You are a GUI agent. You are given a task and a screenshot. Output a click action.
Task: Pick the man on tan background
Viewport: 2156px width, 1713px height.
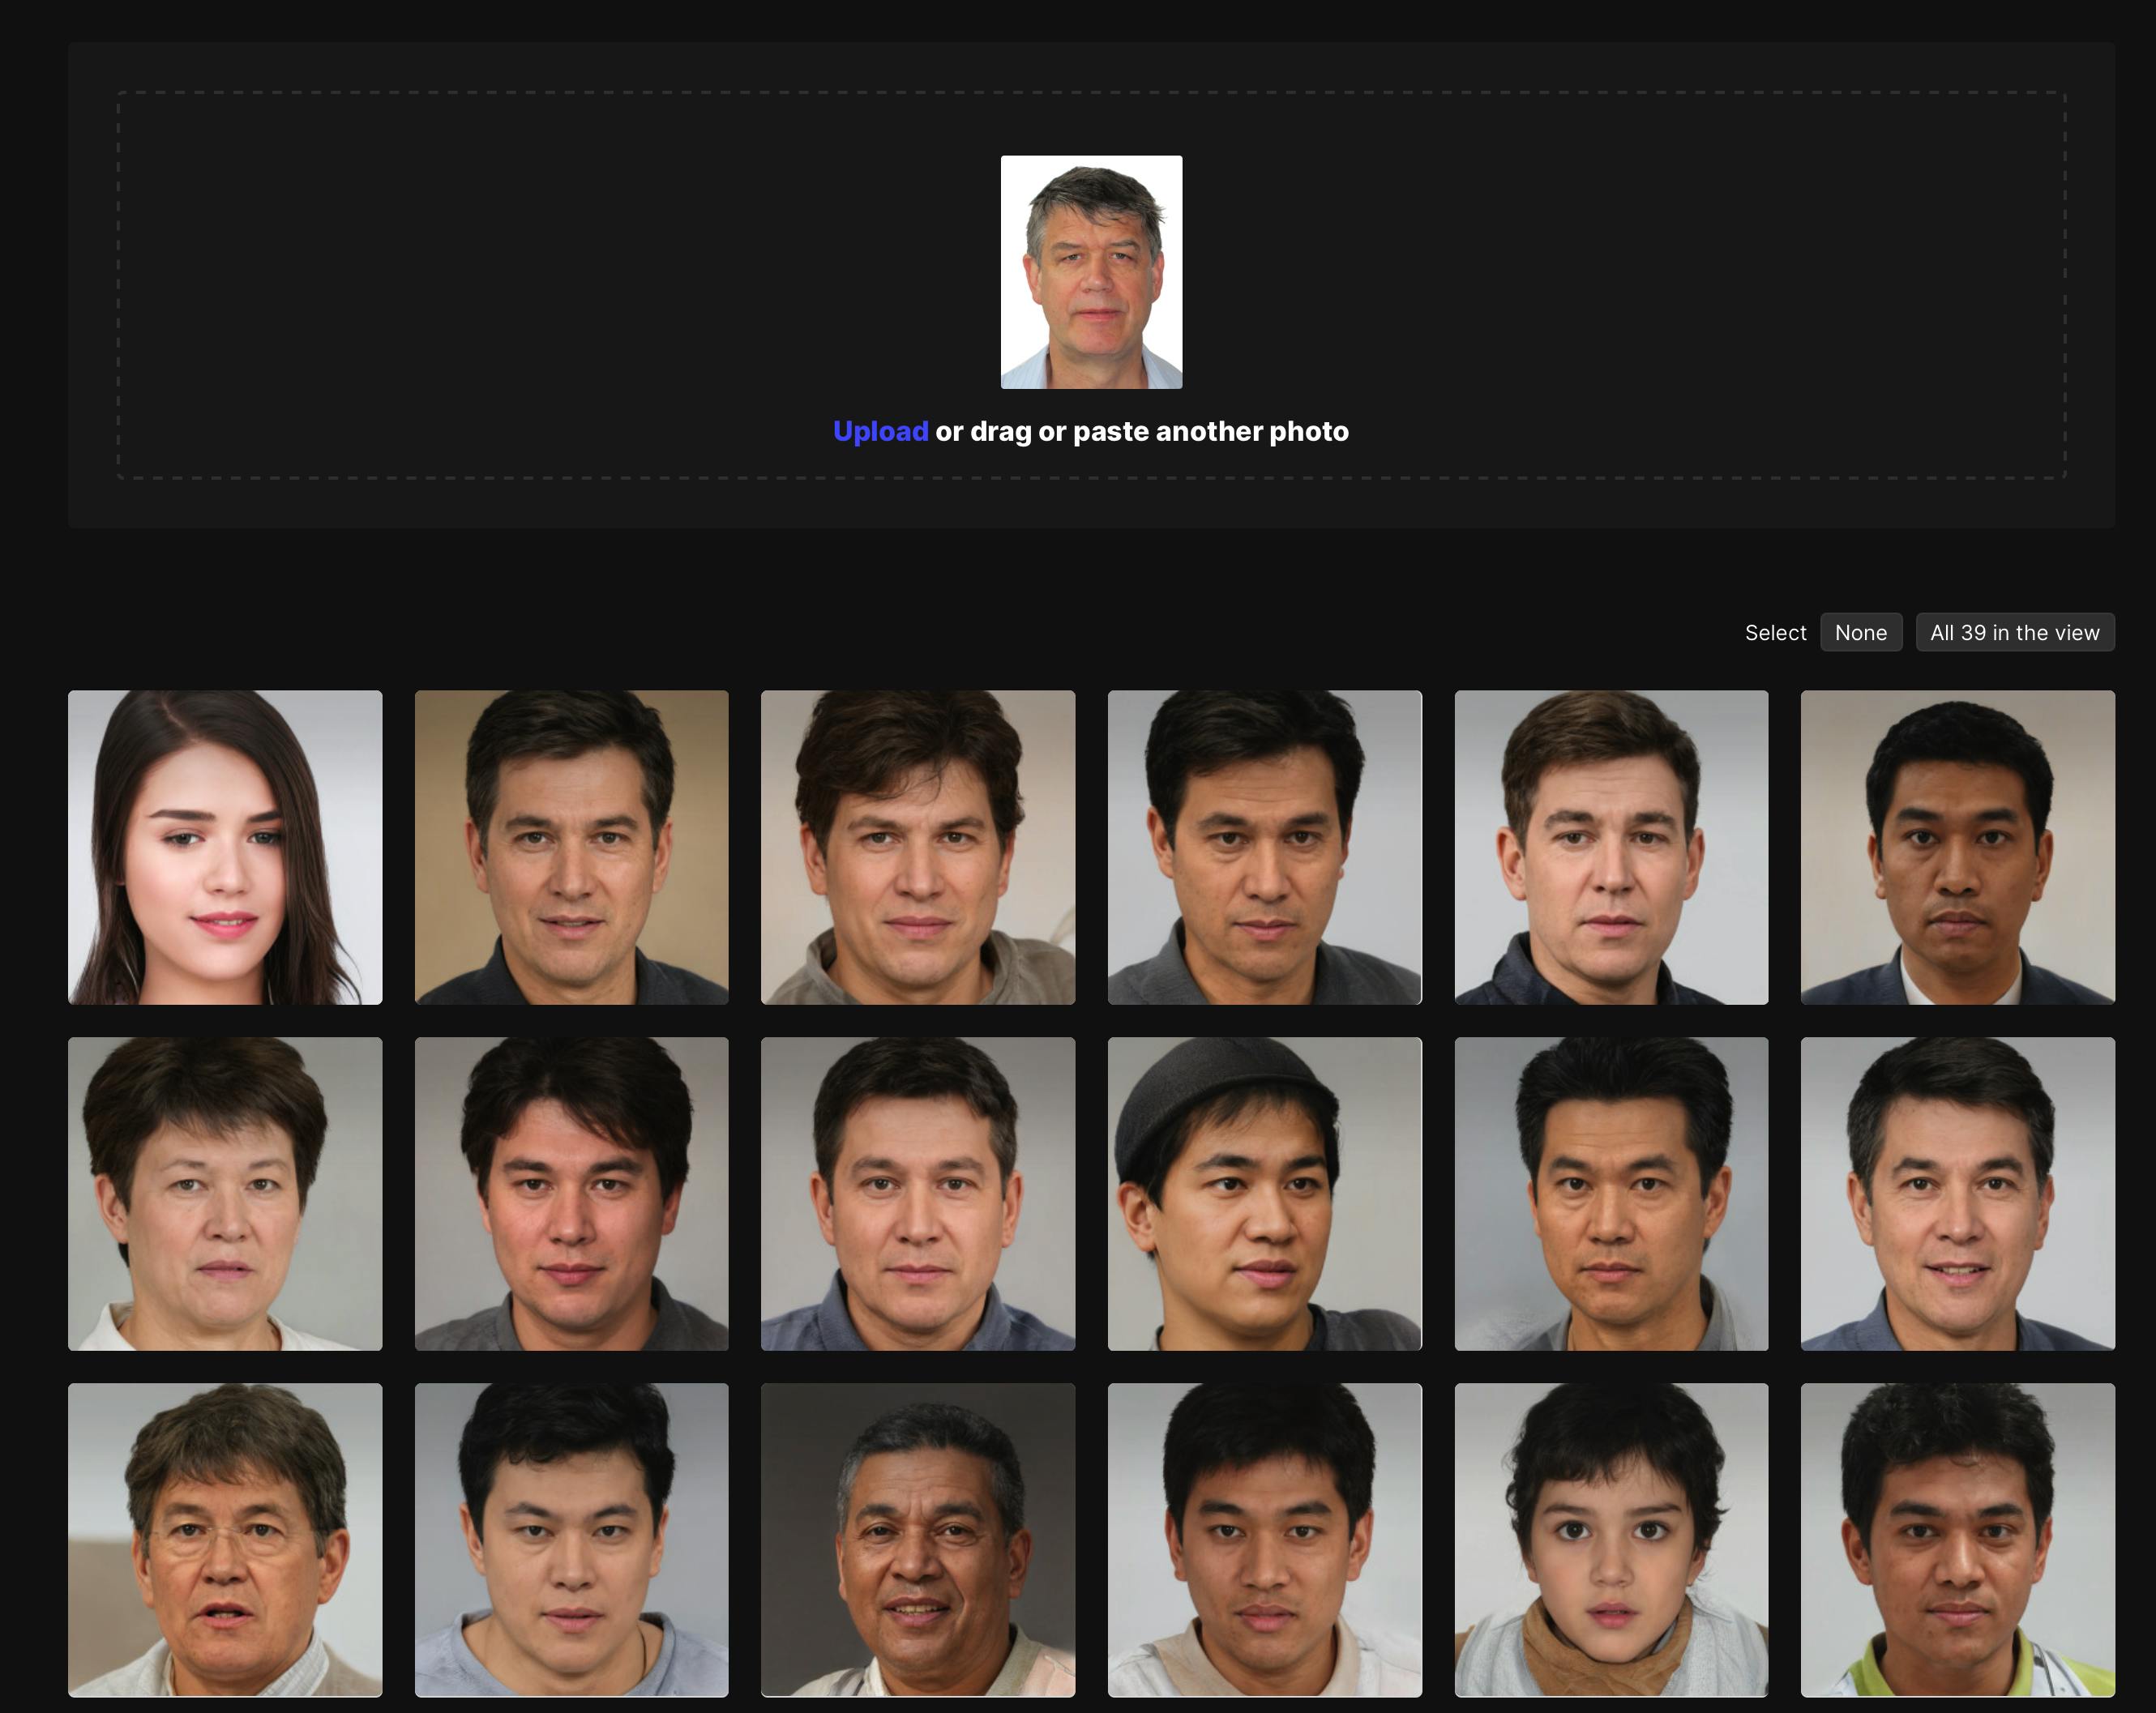point(571,847)
